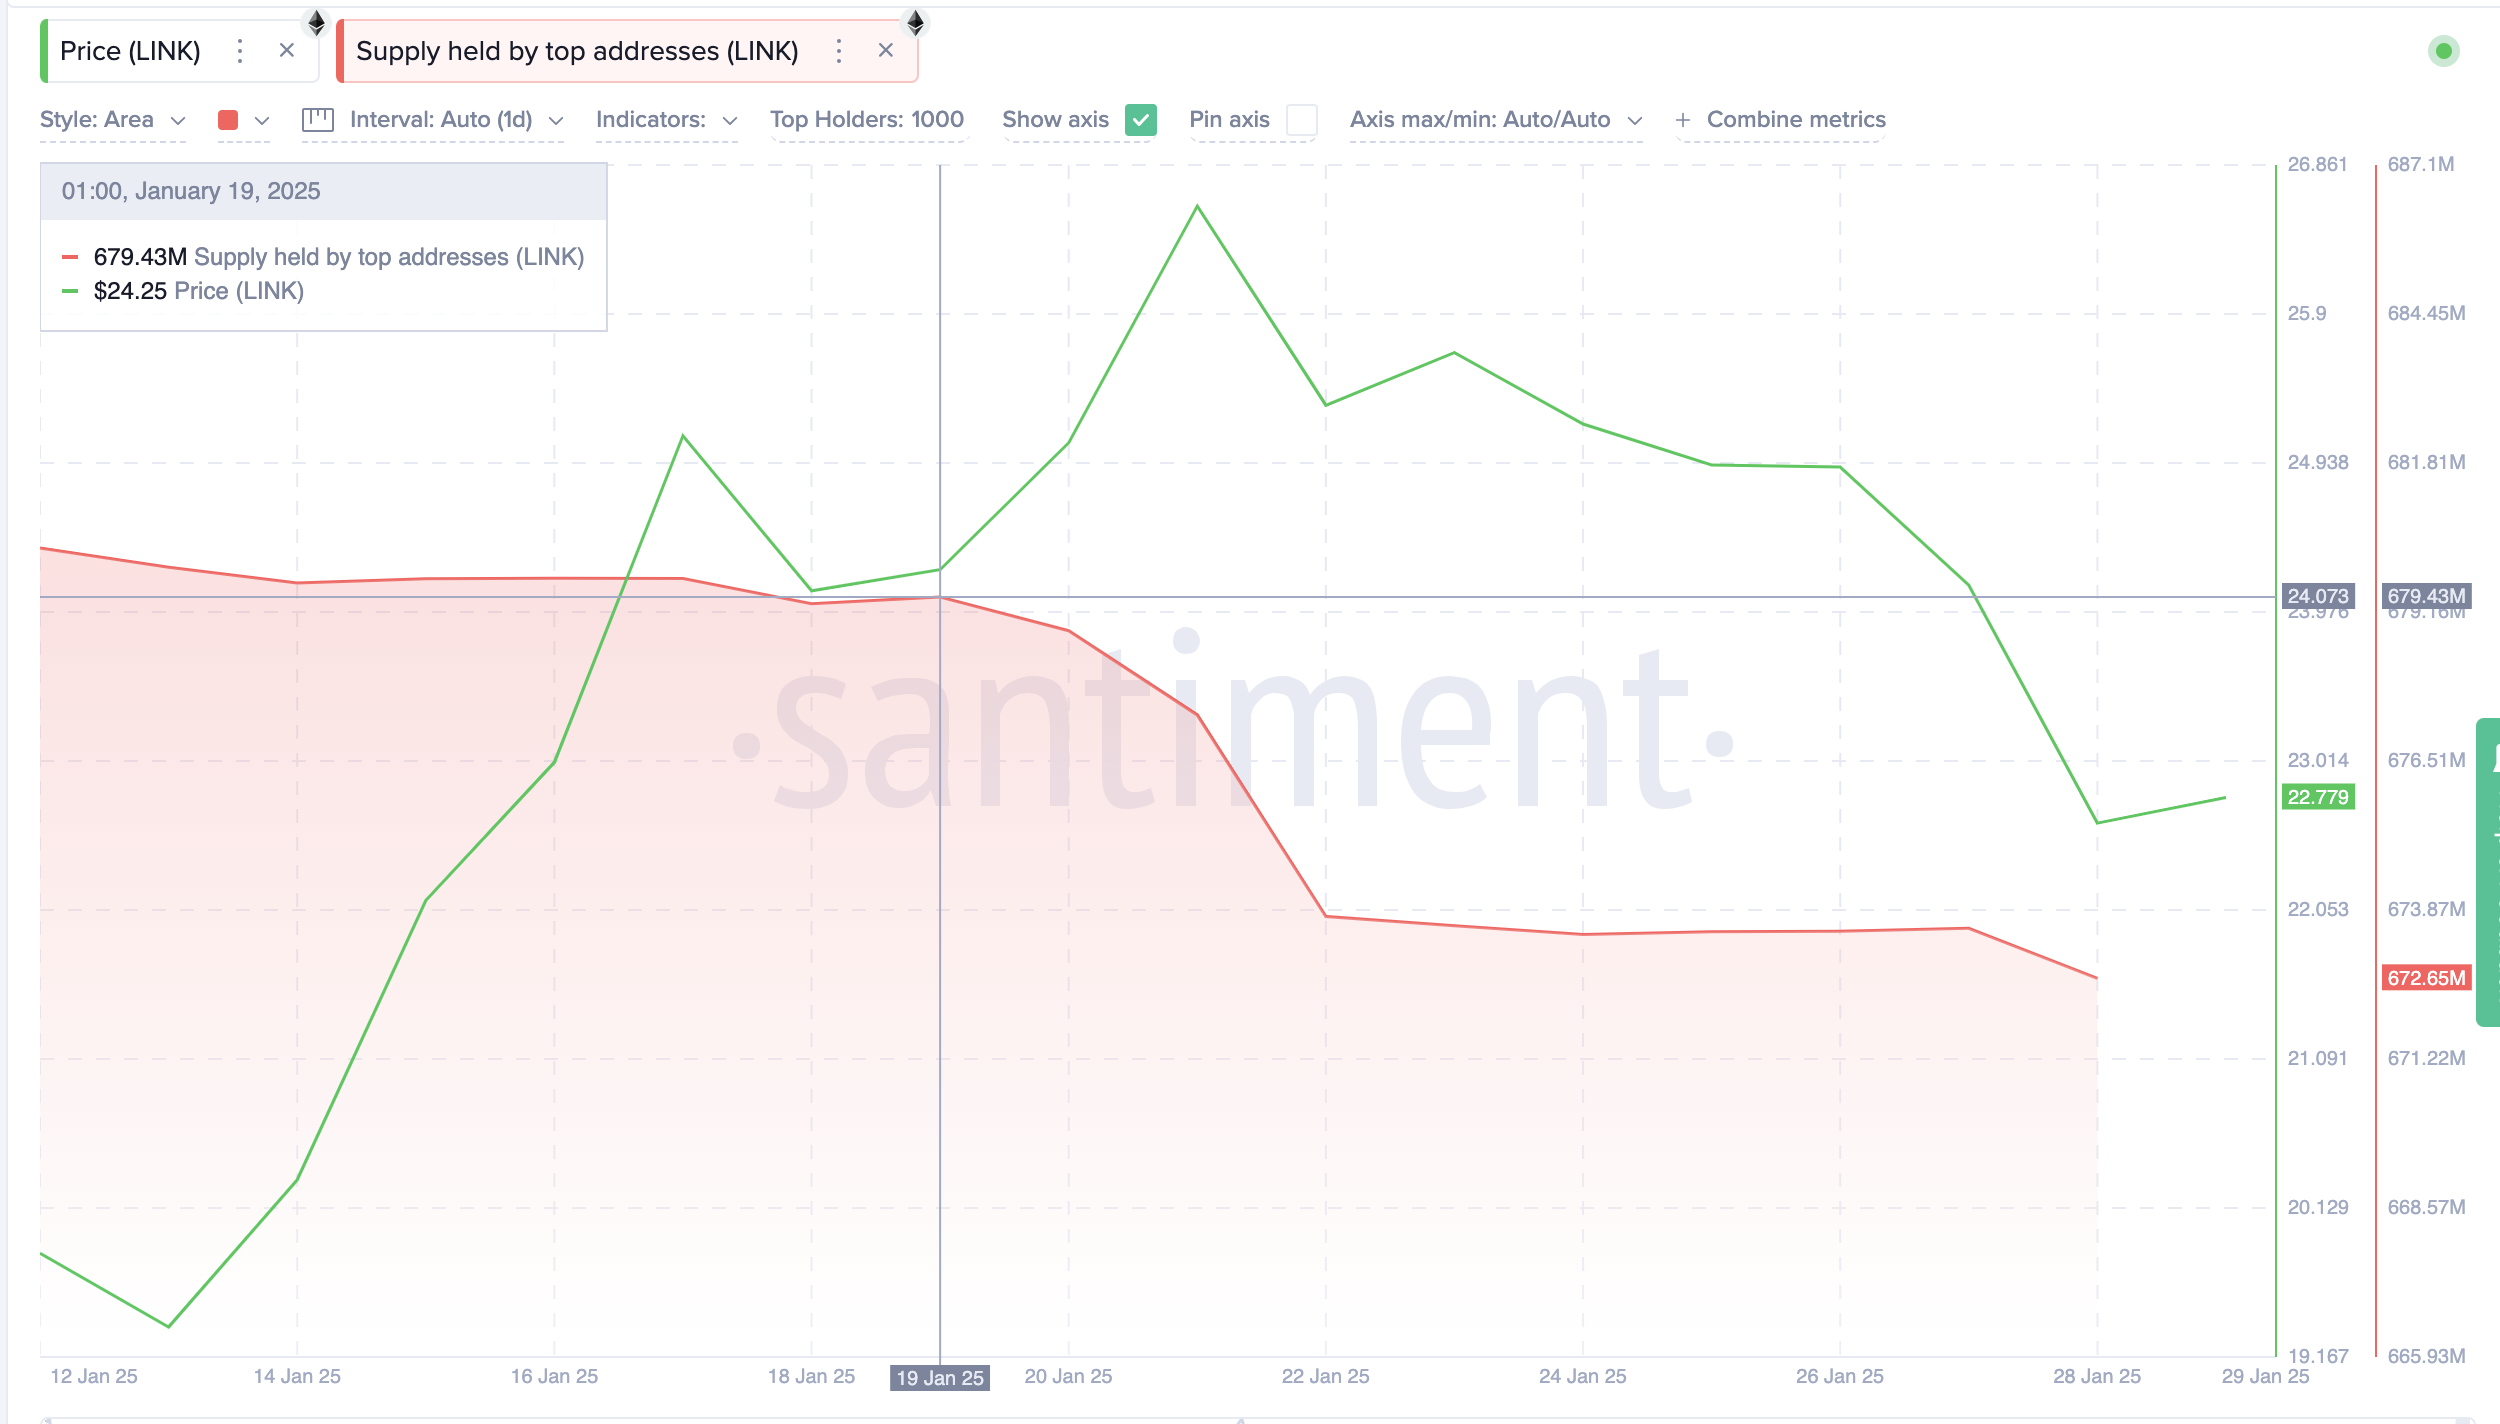Viewport: 2500px width, 1424px height.
Task: Click the 687.1M supply axis label
Action: [2421, 164]
